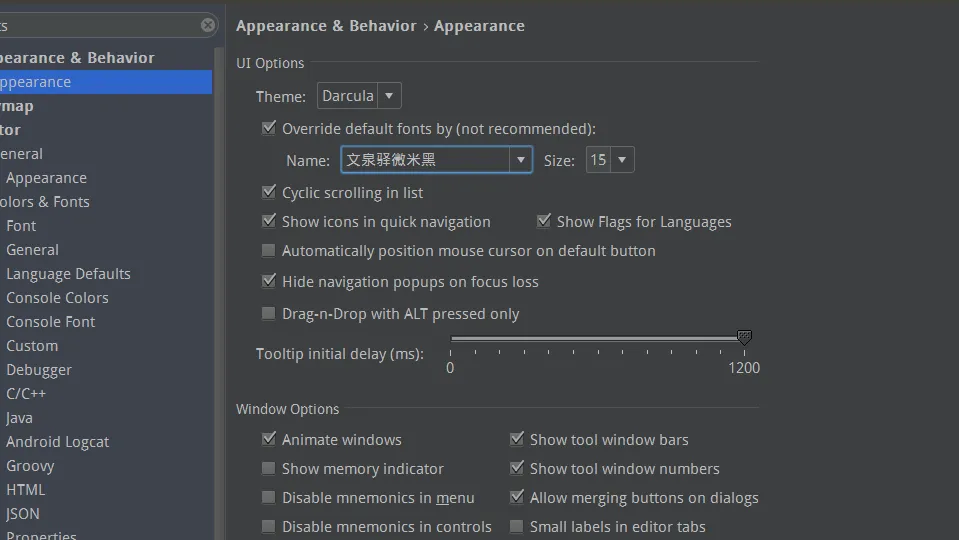The image size is (959, 540).
Task: Turn on Show memory indicator
Action: (x=268, y=468)
